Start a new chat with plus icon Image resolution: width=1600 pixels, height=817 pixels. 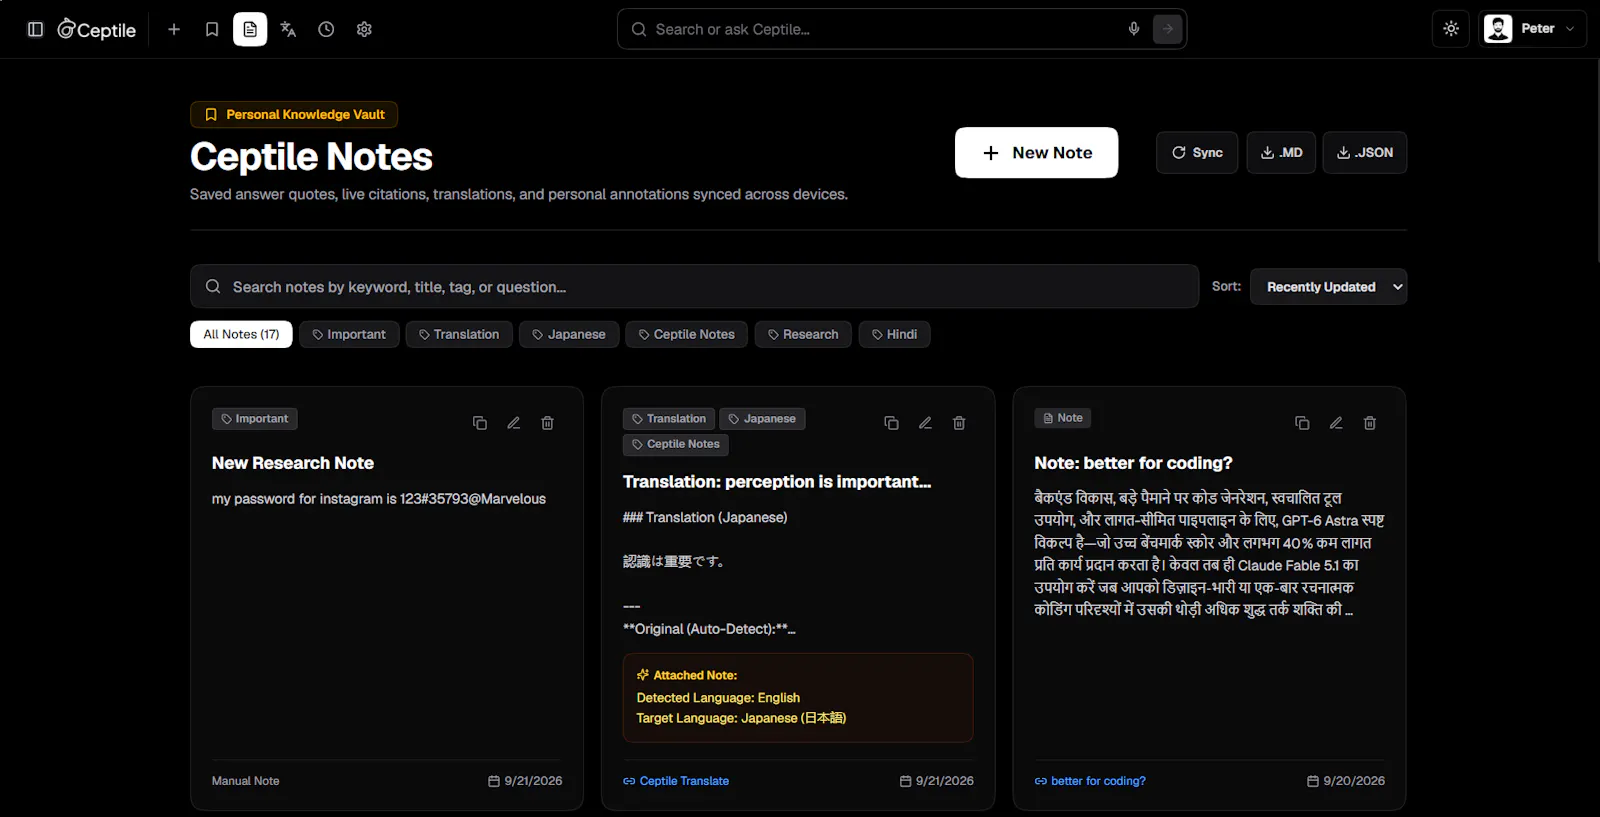(174, 29)
